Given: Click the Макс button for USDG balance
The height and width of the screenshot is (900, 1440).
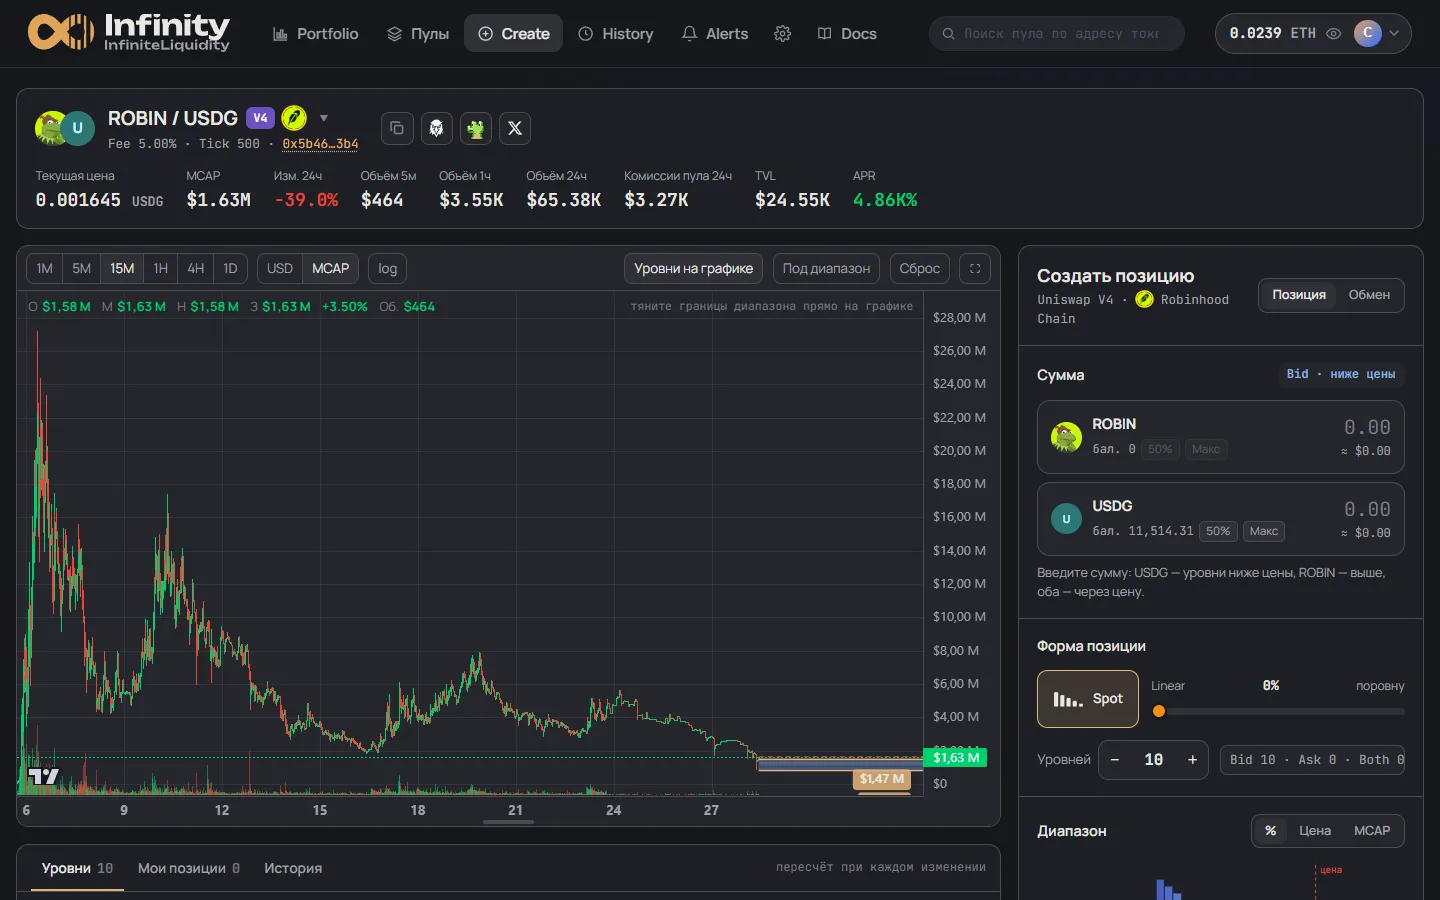Looking at the screenshot, I should 1264,531.
